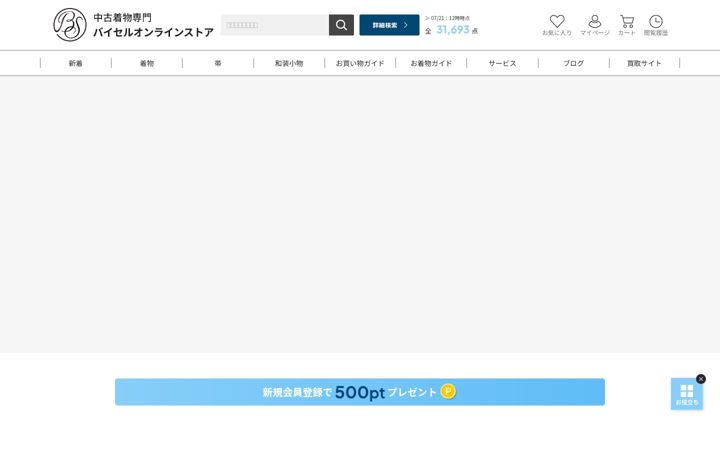
Task: Open the お買い物ガイド menu
Action: coord(360,63)
